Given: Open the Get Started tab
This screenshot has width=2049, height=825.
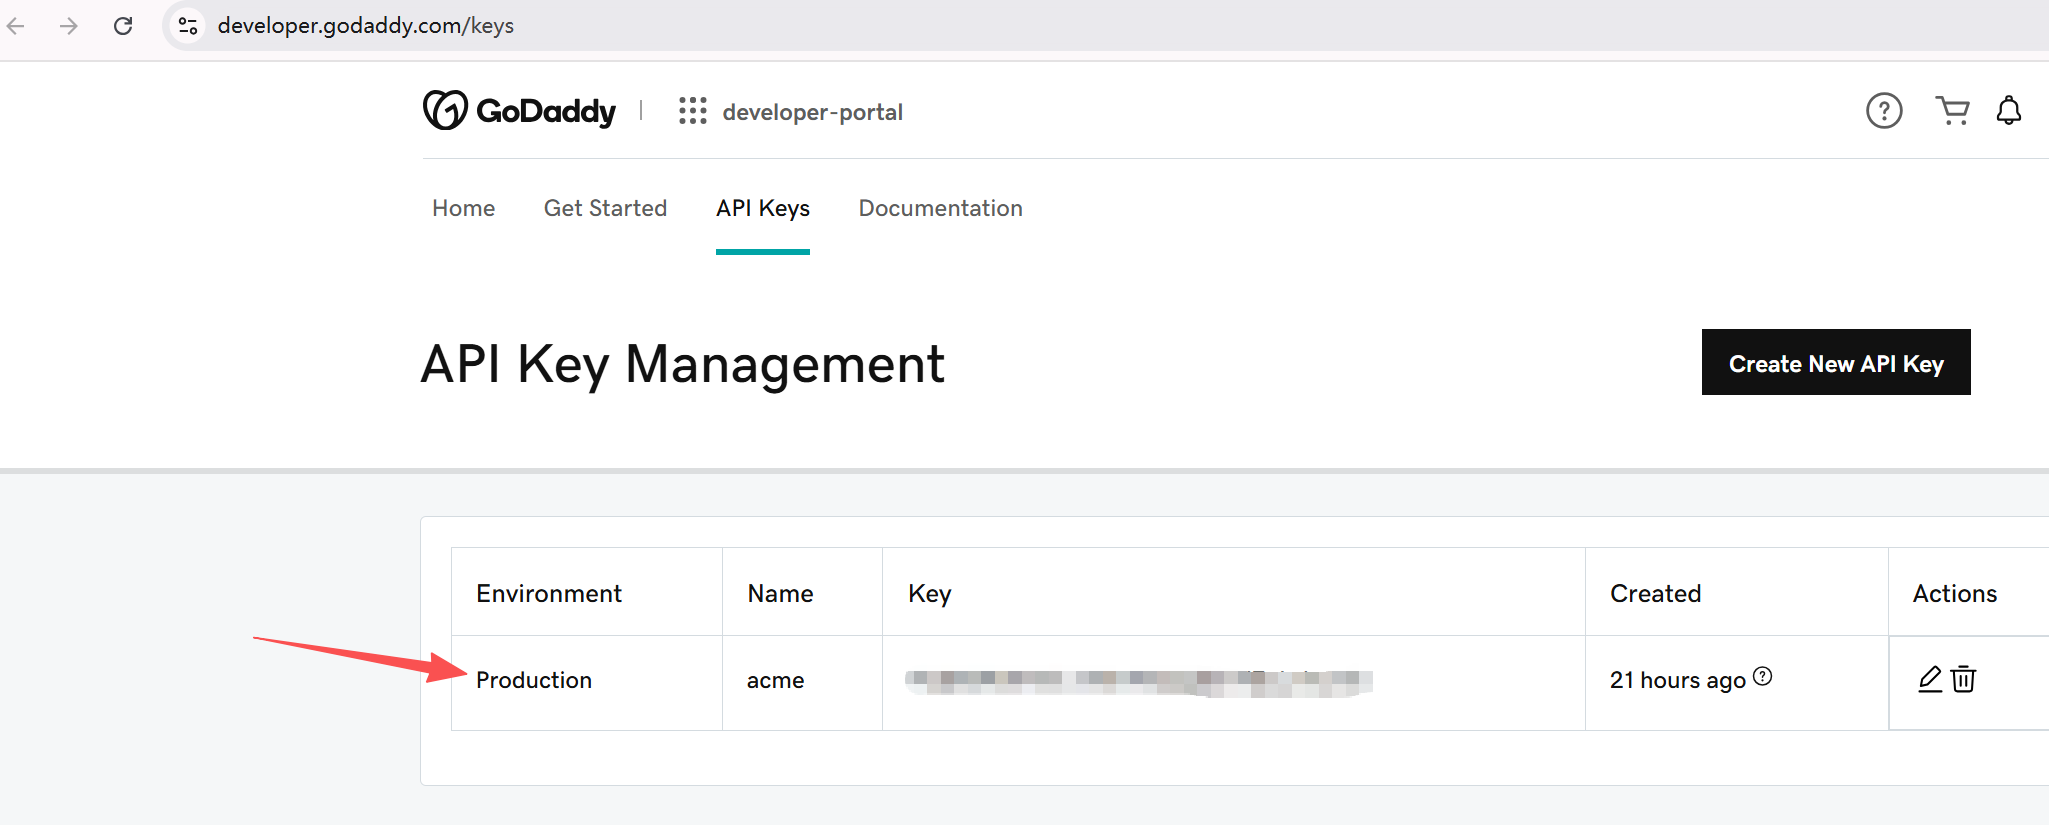Looking at the screenshot, I should coord(605,208).
